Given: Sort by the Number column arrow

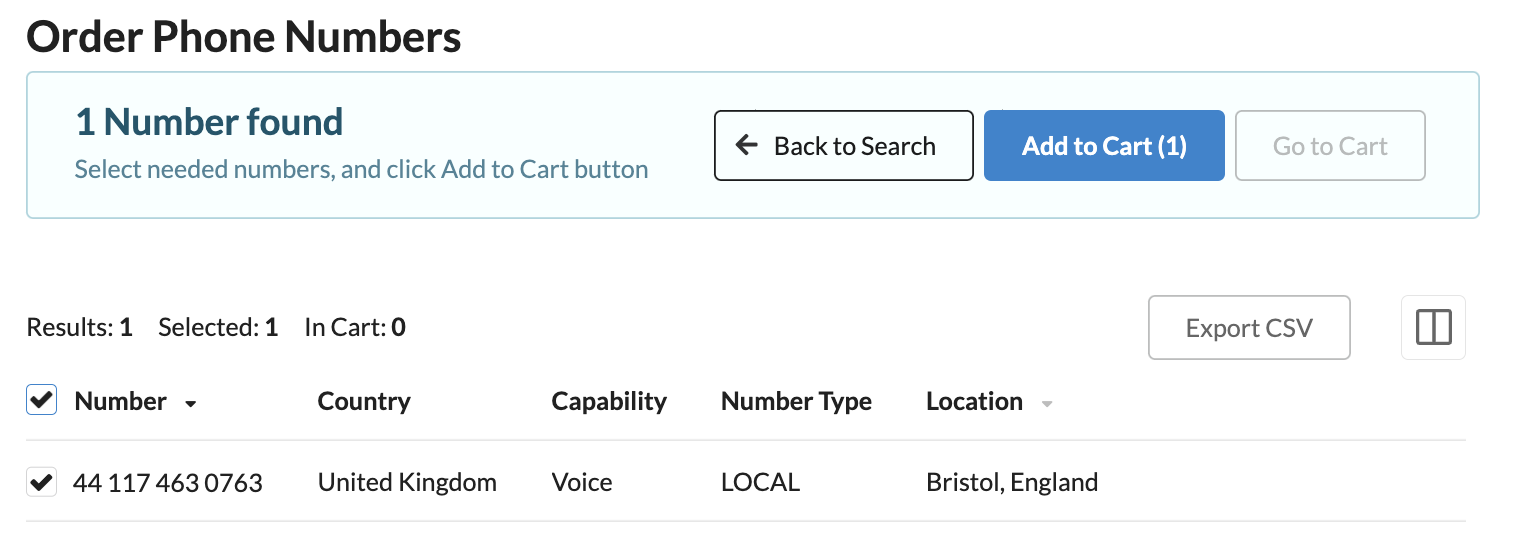Looking at the screenshot, I should tap(191, 404).
